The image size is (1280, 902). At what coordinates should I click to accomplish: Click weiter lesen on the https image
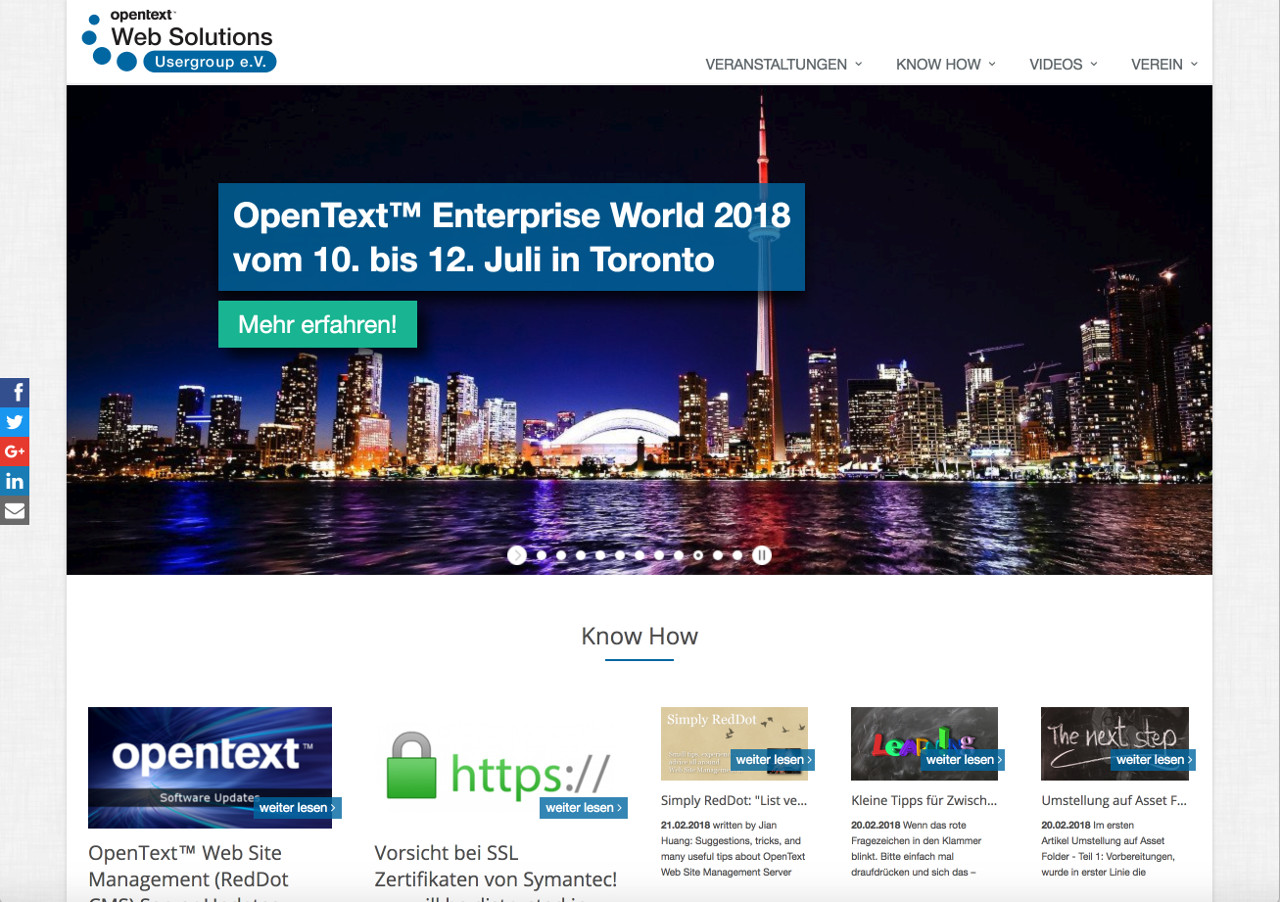(584, 808)
